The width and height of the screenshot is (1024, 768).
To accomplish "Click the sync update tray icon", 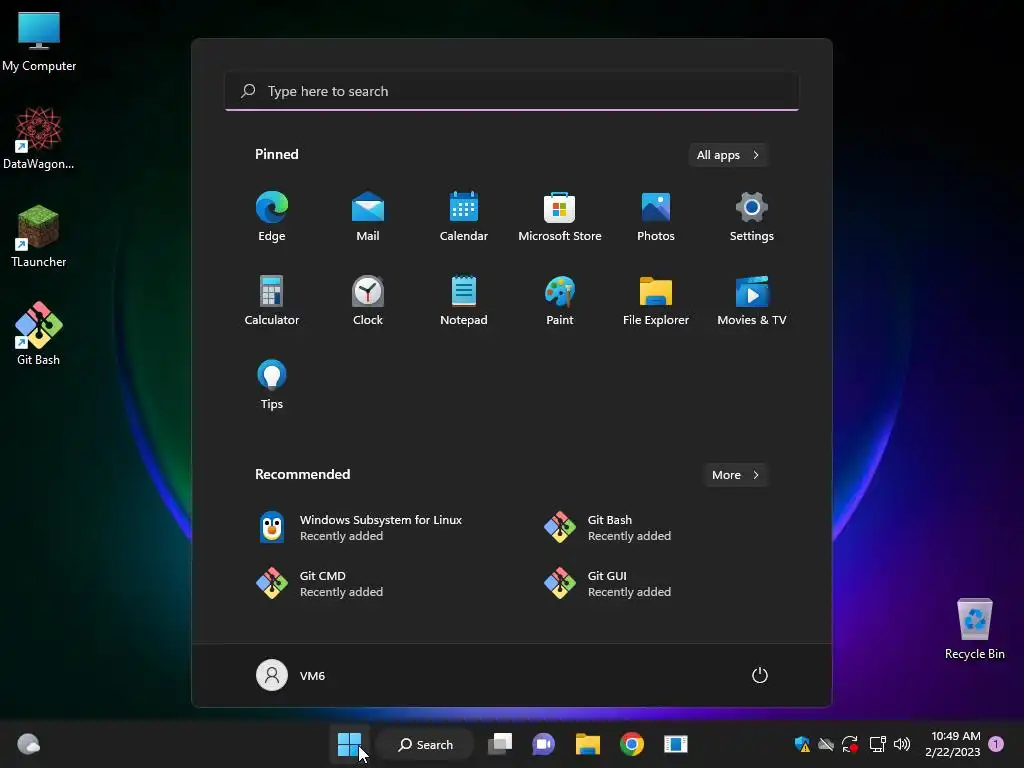I will tap(850, 744).
